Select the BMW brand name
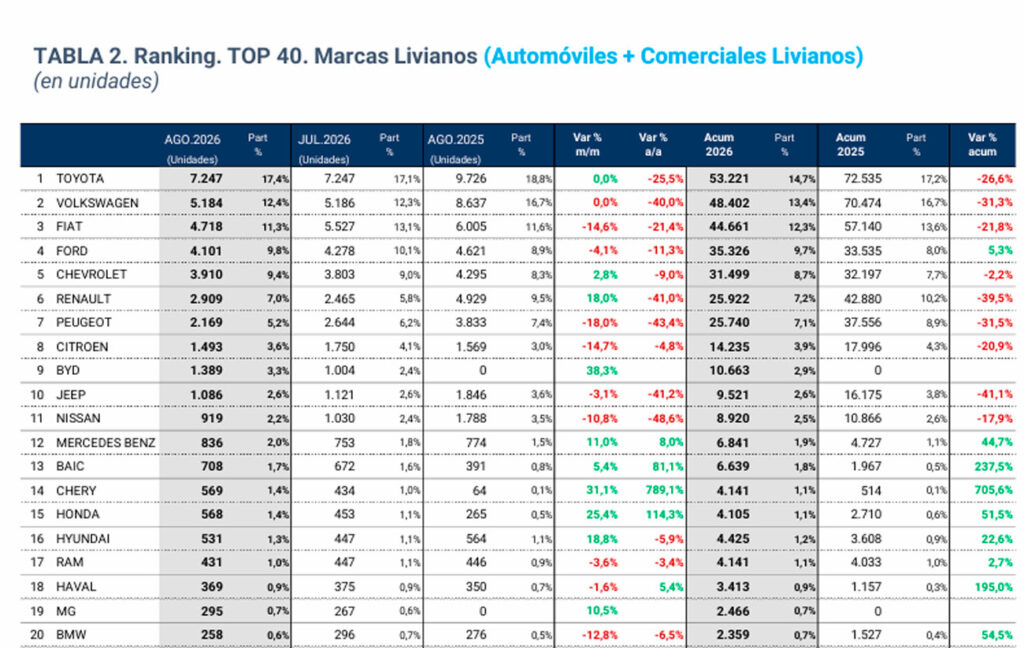 [71, 634]
